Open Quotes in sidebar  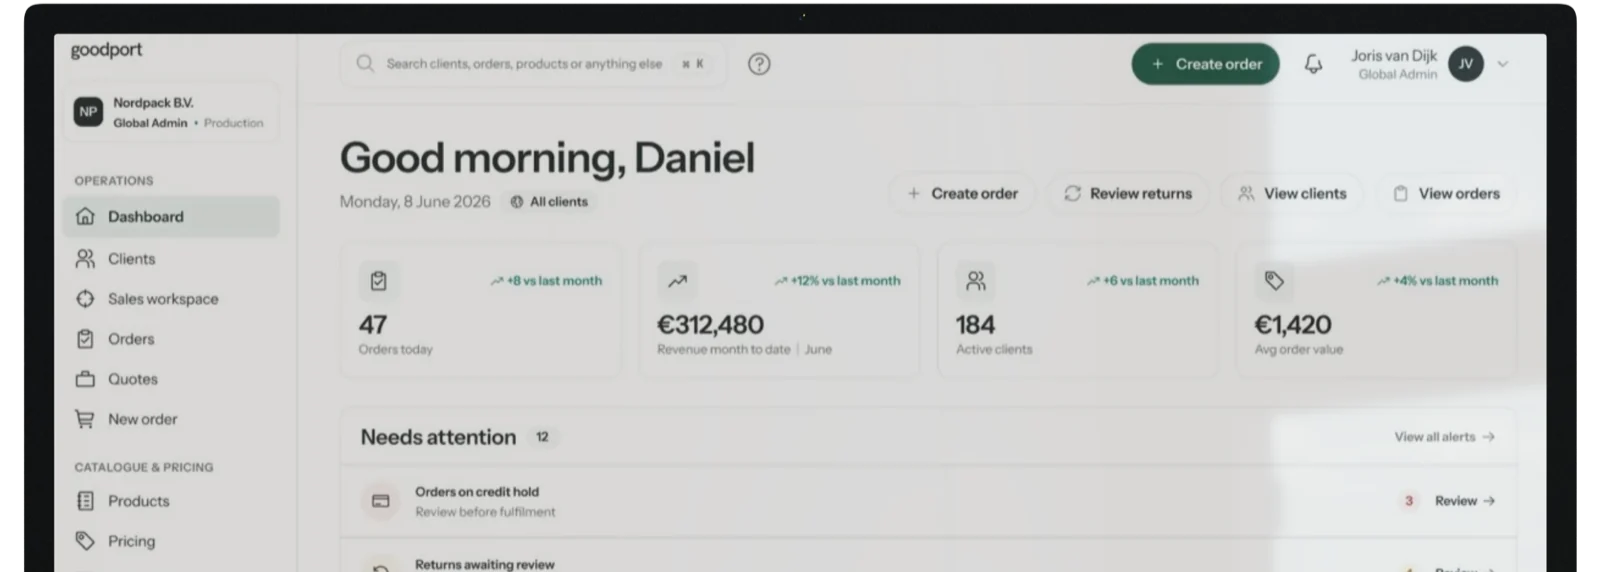pyautogui.click(x=171, y=379)
